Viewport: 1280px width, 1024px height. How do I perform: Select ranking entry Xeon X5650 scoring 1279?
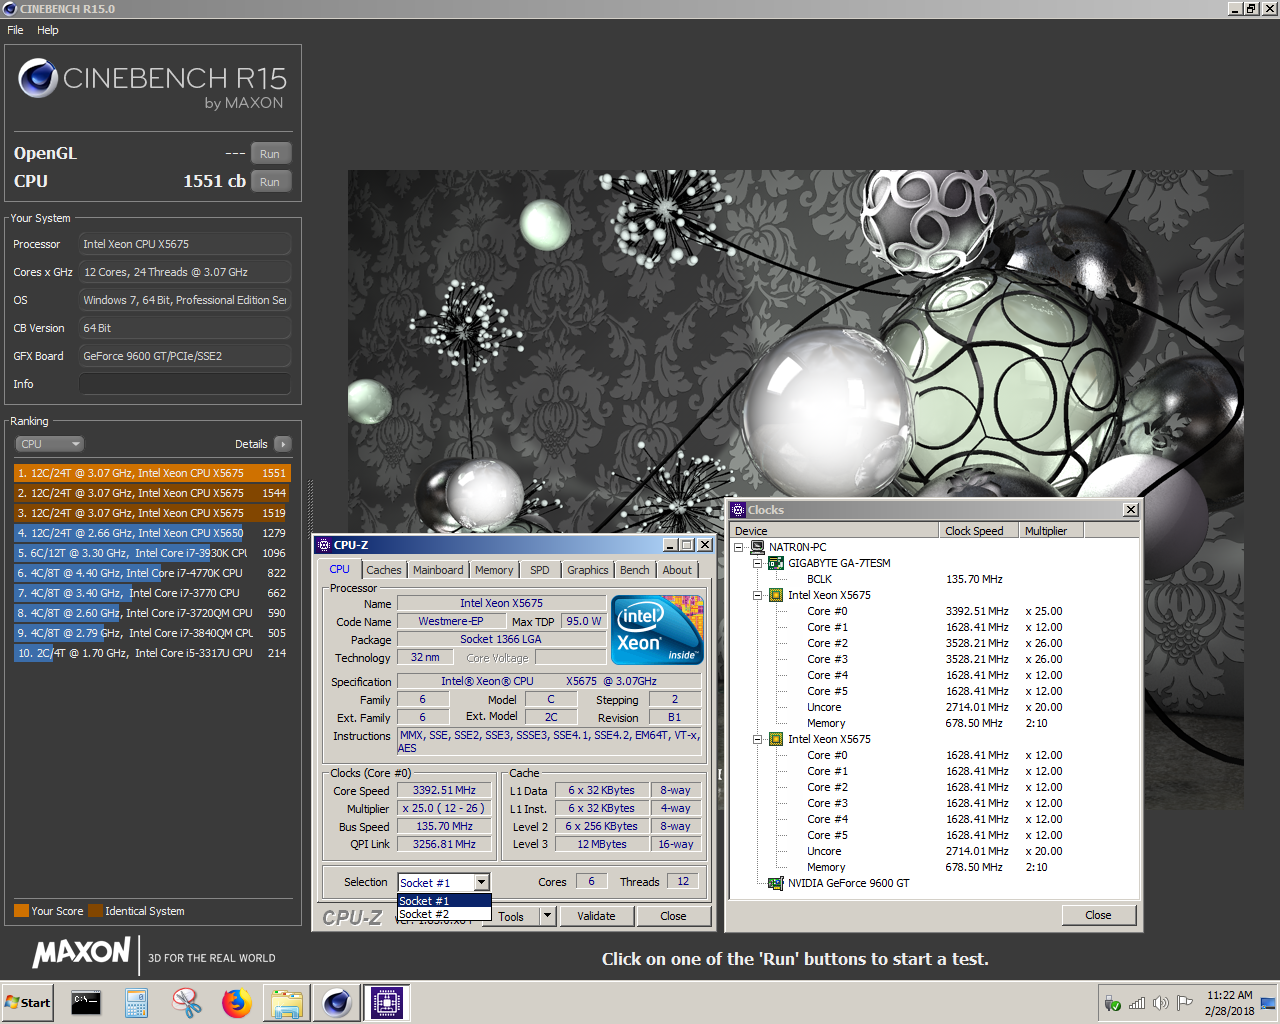(x=152, y=533)
